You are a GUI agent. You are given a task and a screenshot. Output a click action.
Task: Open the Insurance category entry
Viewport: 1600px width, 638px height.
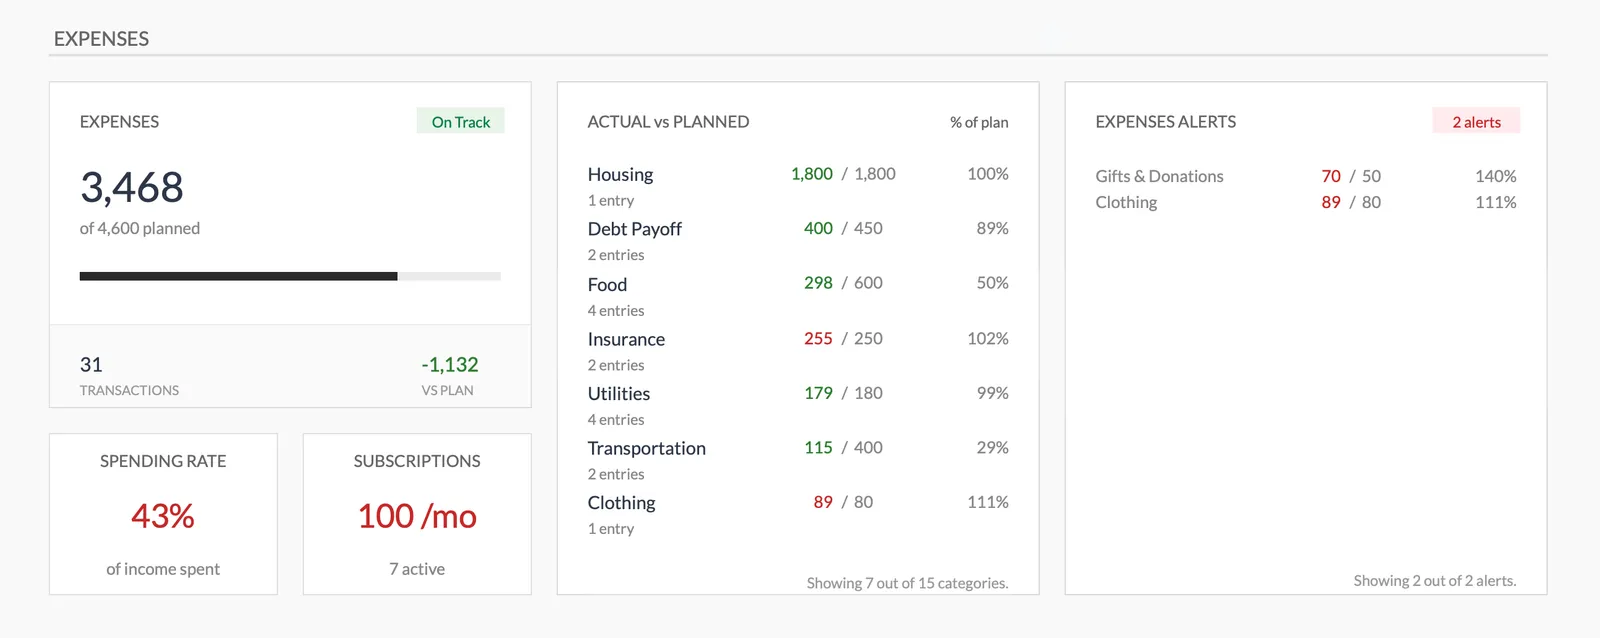click(626, 340)
